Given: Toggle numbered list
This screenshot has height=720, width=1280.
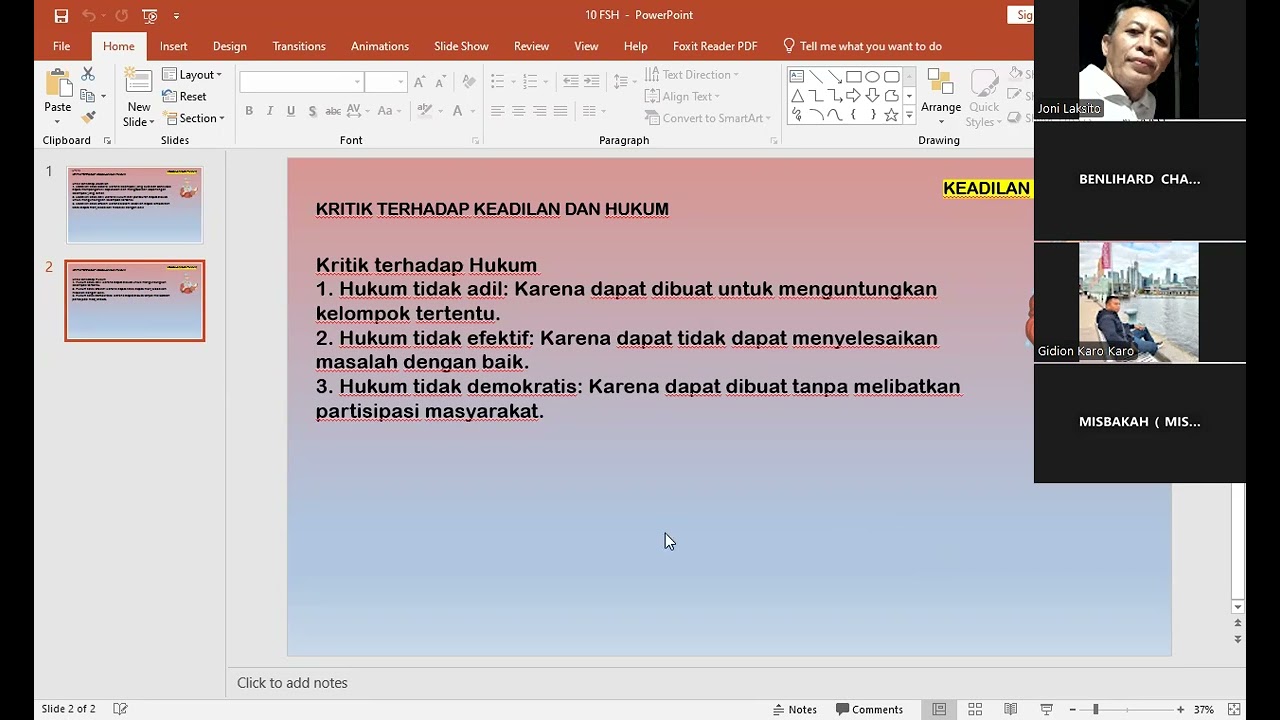Looking at the screenshot, I should pos(529,82).
